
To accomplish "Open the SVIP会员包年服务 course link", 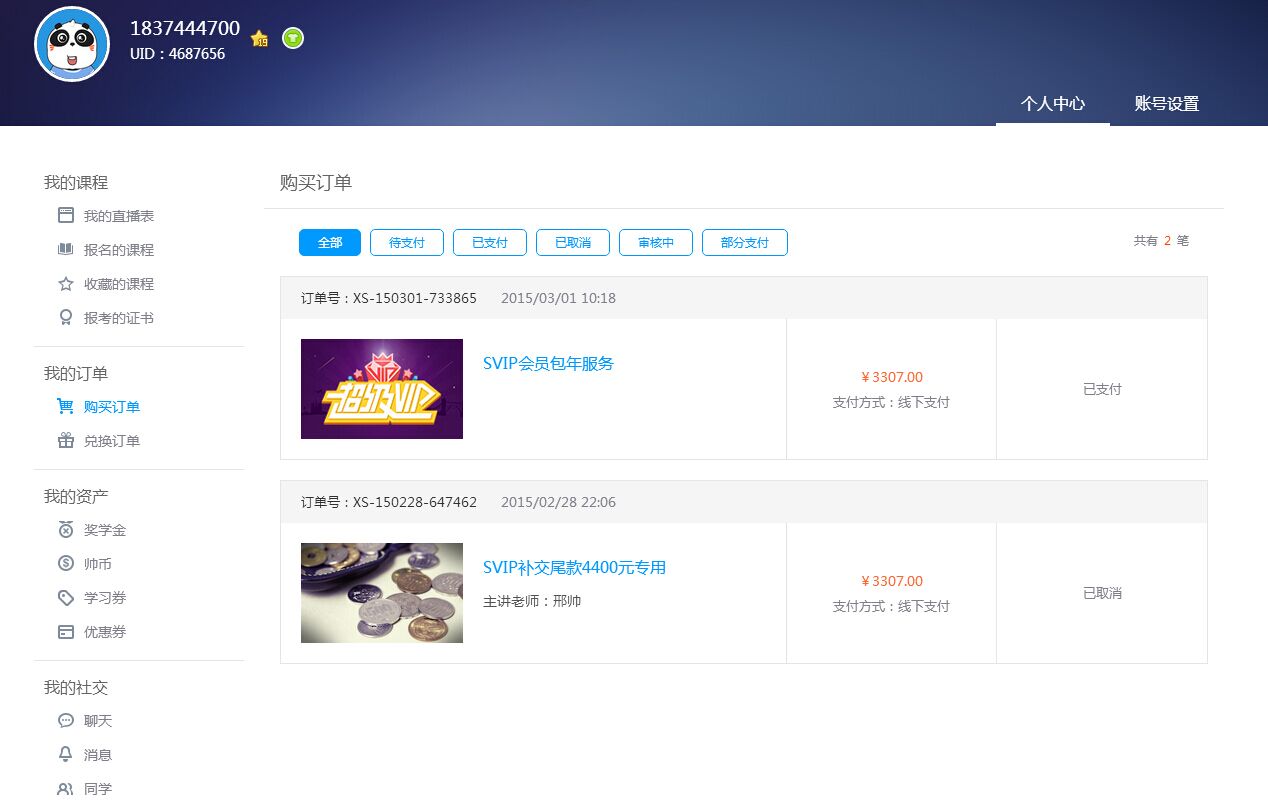I will click(x=548, y=364).
